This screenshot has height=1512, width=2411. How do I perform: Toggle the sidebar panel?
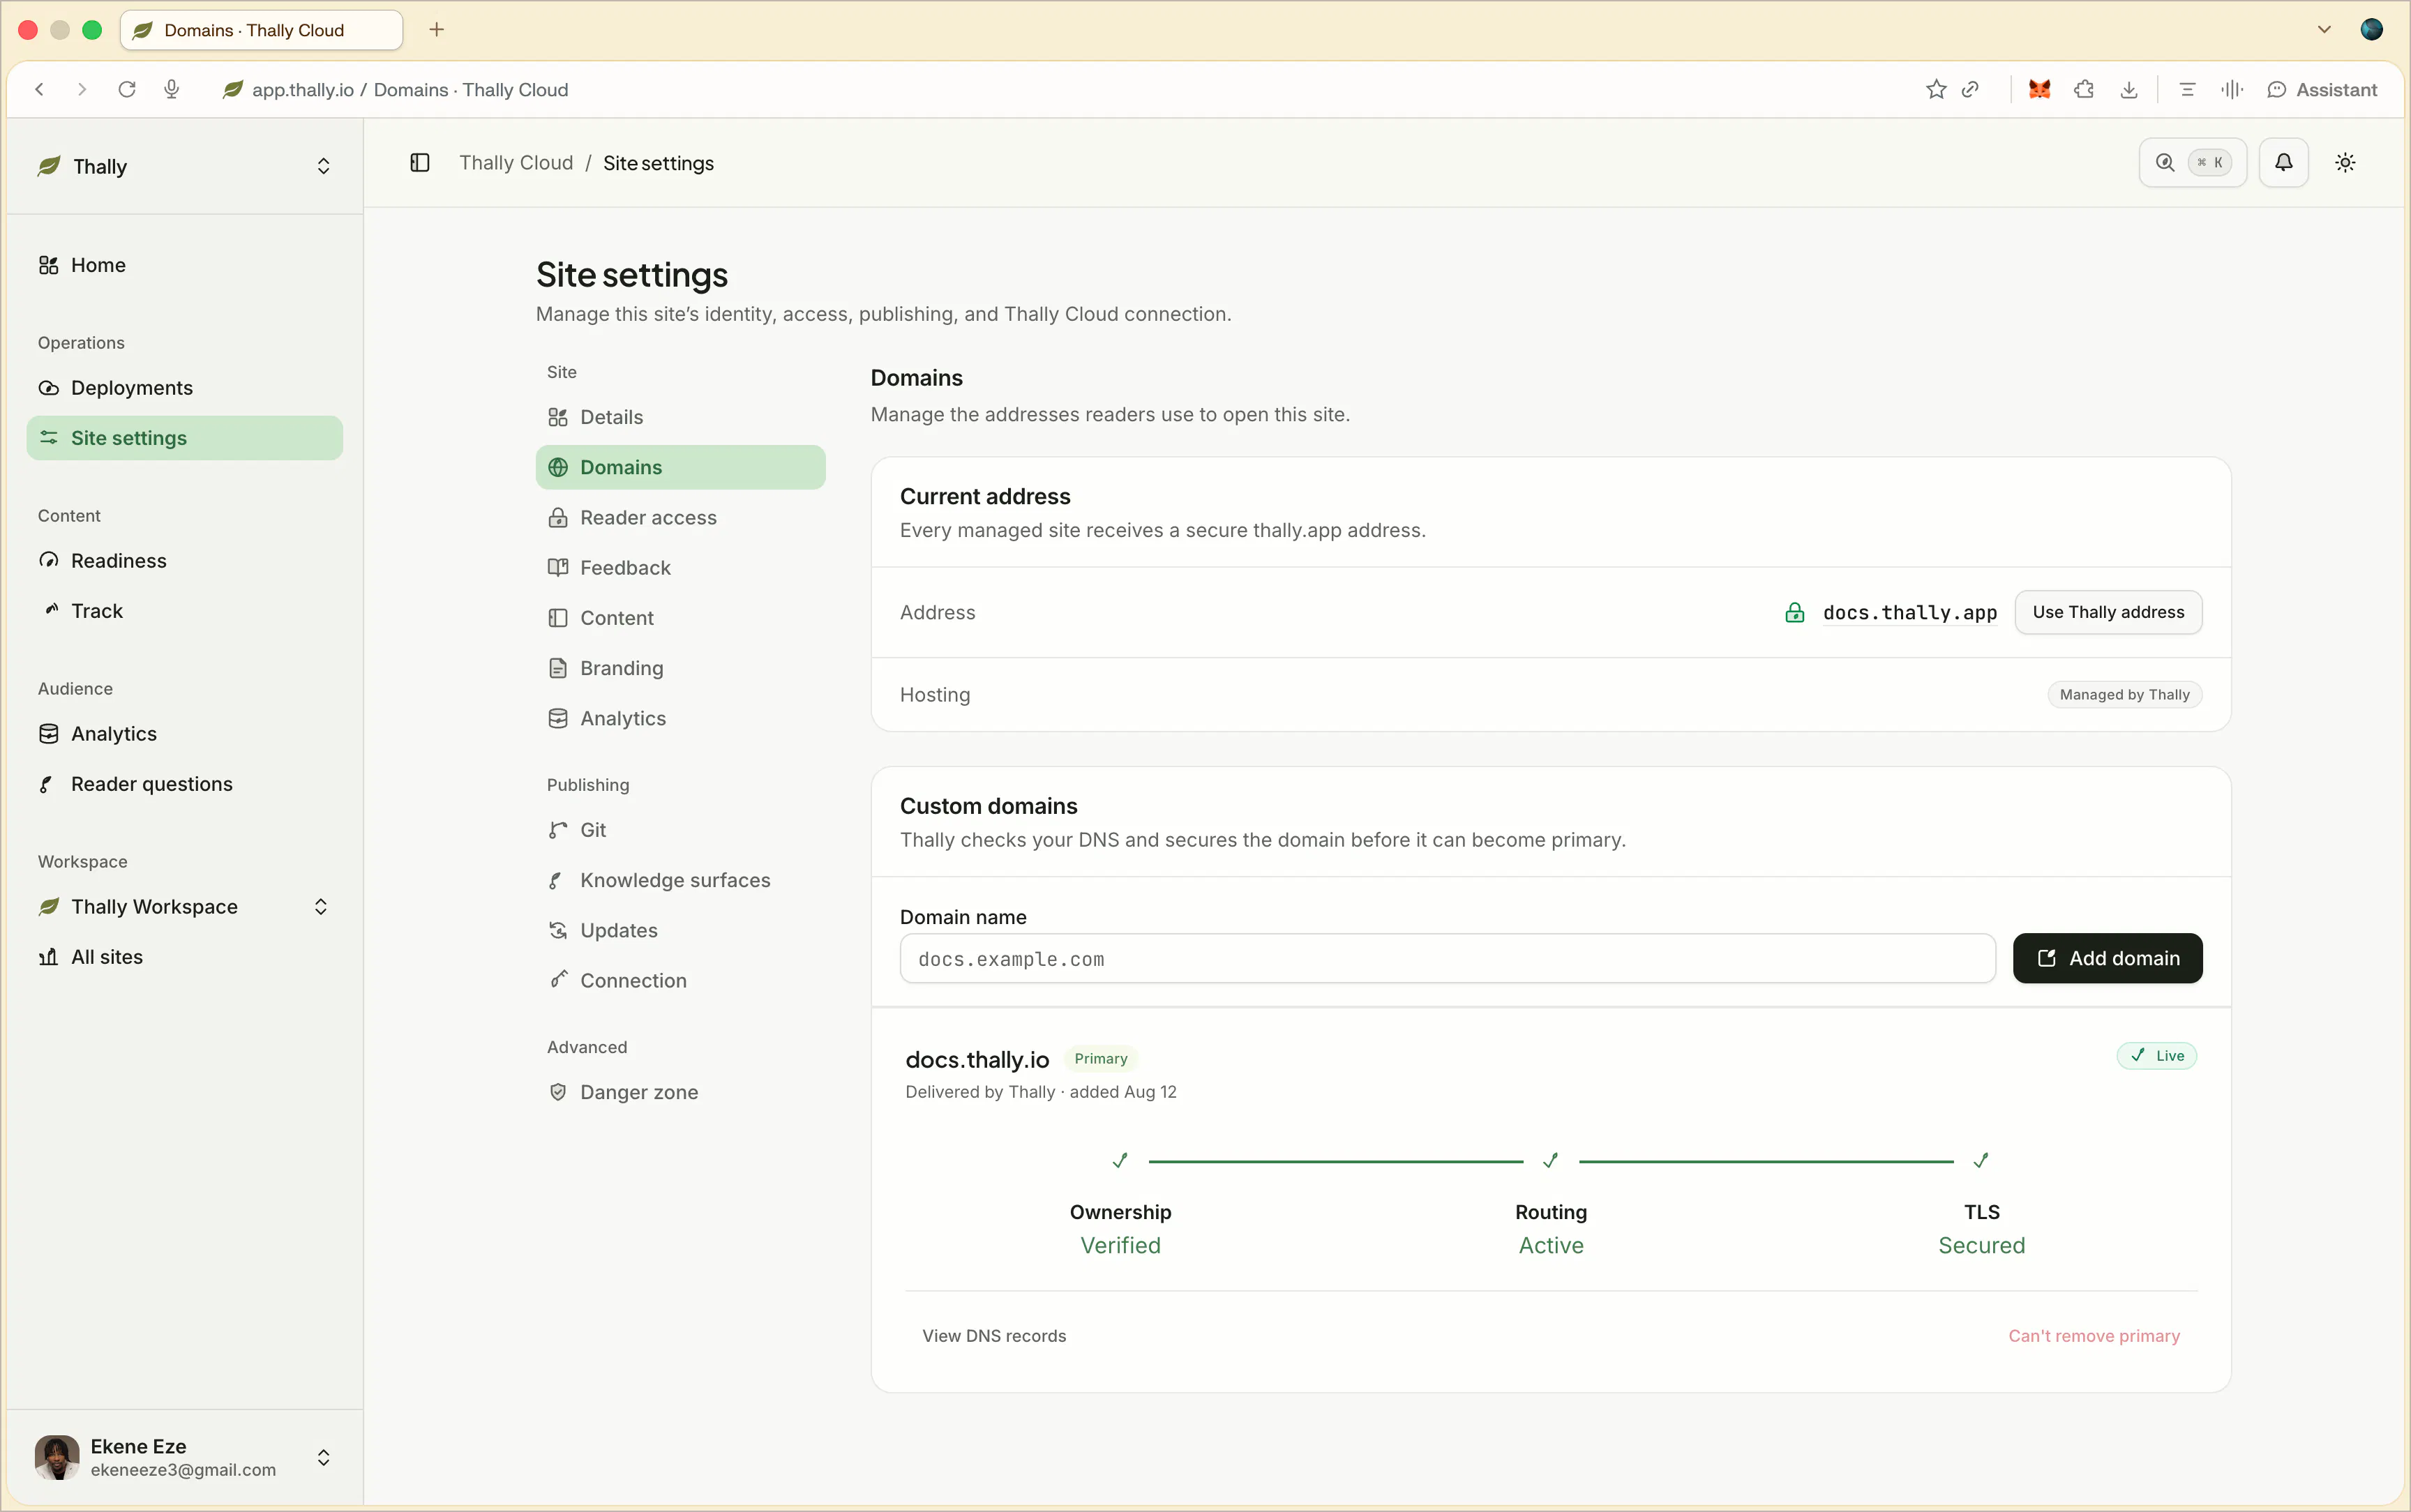point(420,163)
